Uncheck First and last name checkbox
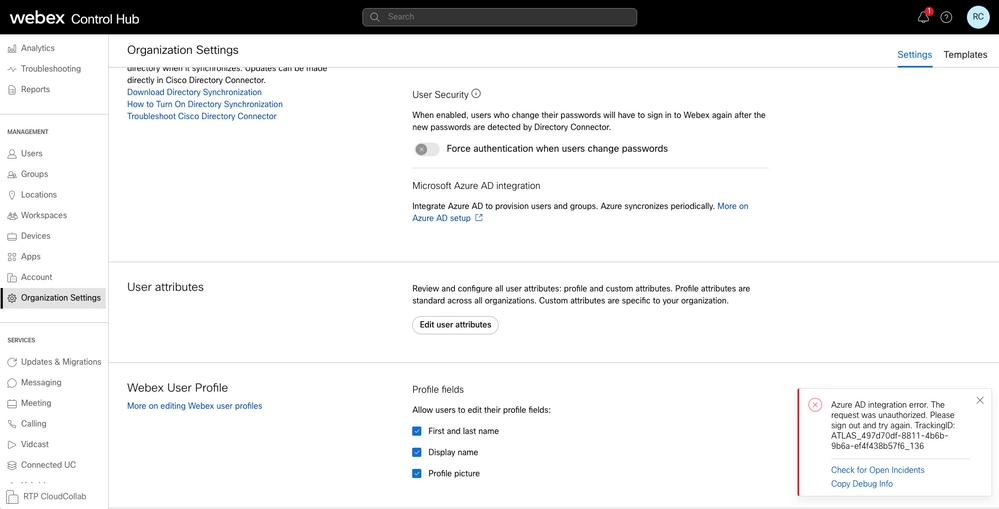Screen dimensions: 999x509 tap(417, 431)
